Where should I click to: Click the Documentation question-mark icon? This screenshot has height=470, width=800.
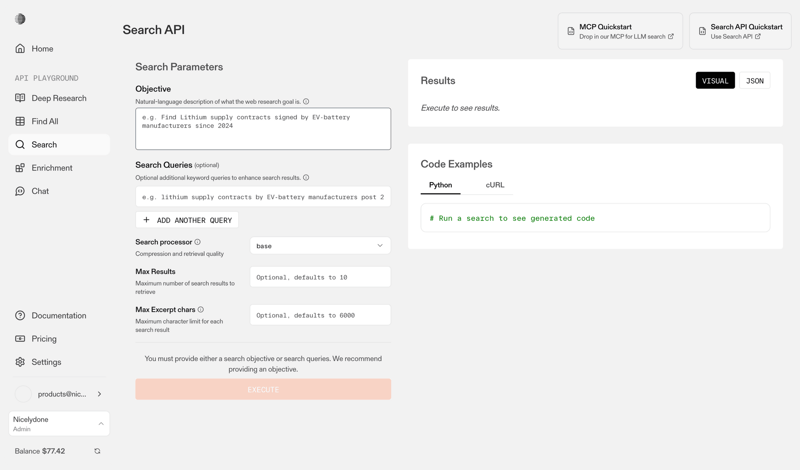20,315
